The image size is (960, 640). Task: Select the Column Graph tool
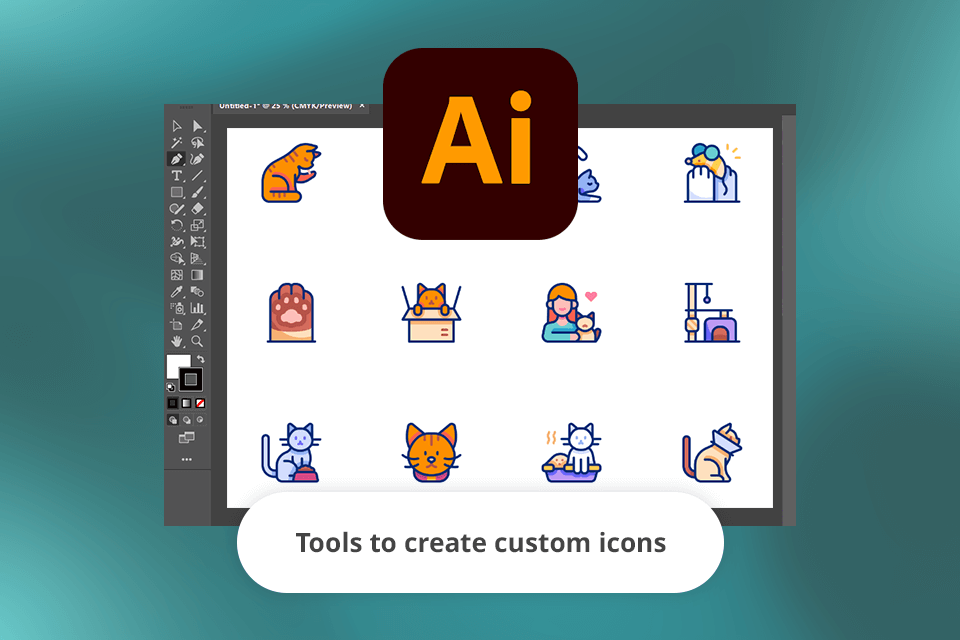(x=197, y=308)
